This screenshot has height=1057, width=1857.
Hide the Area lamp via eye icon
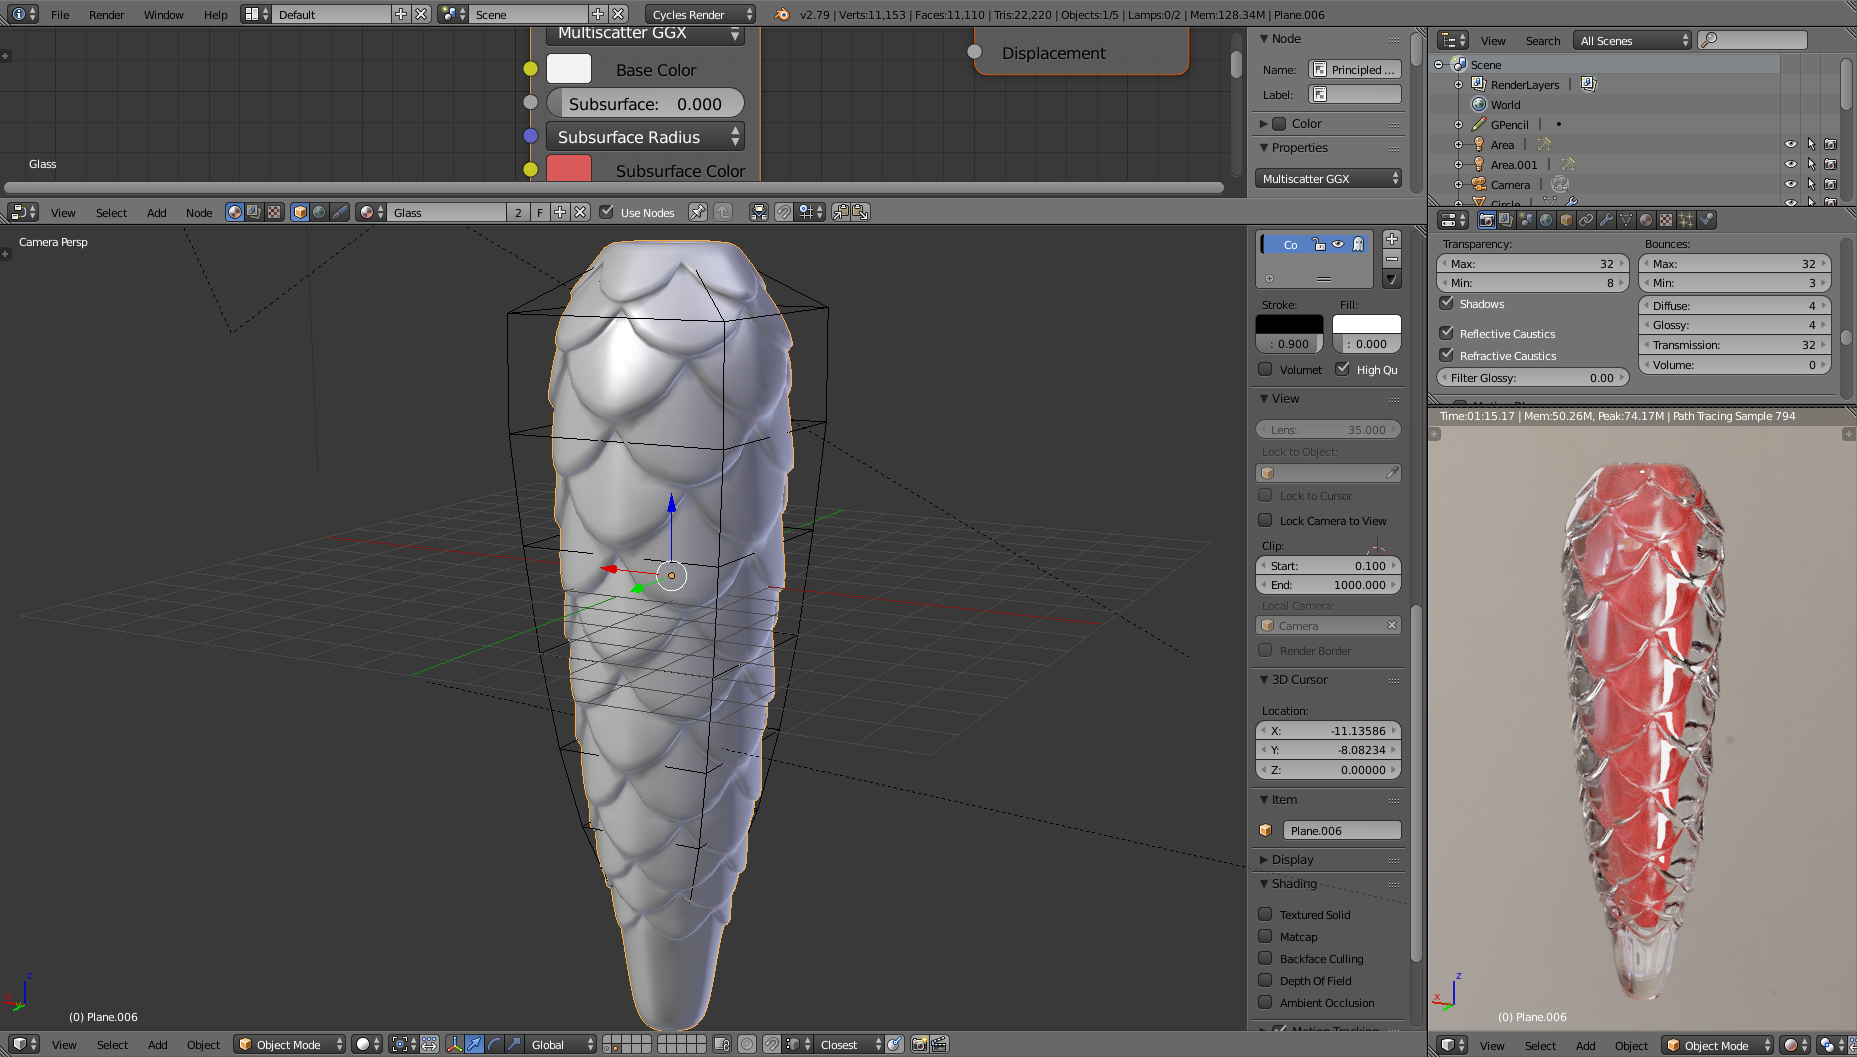[1791, 144]
